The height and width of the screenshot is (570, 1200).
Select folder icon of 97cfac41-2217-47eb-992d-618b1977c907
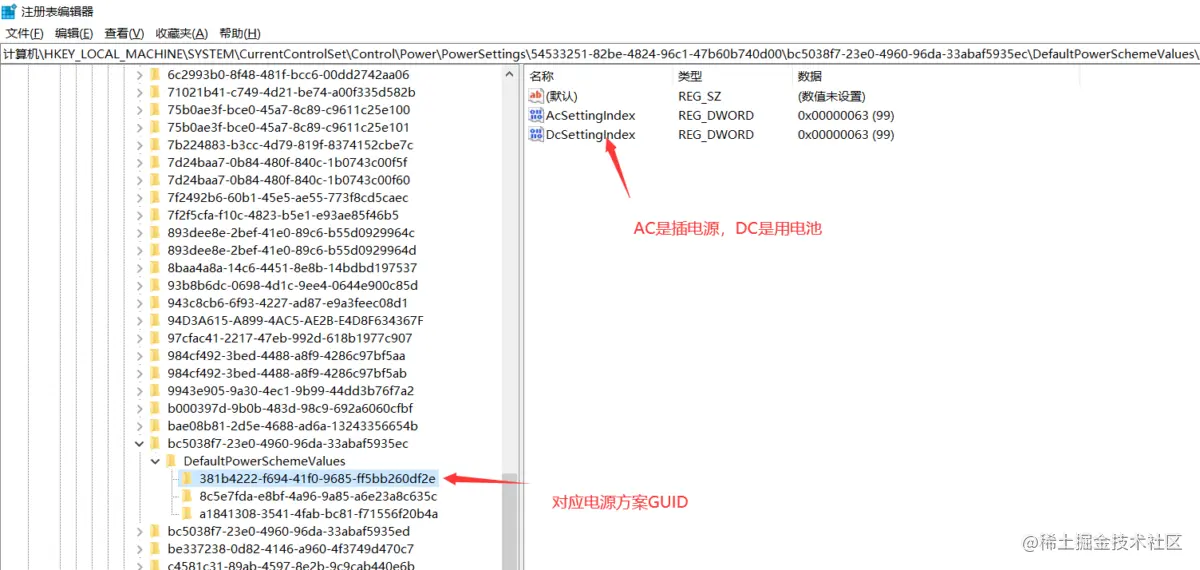tap(155, 338)
